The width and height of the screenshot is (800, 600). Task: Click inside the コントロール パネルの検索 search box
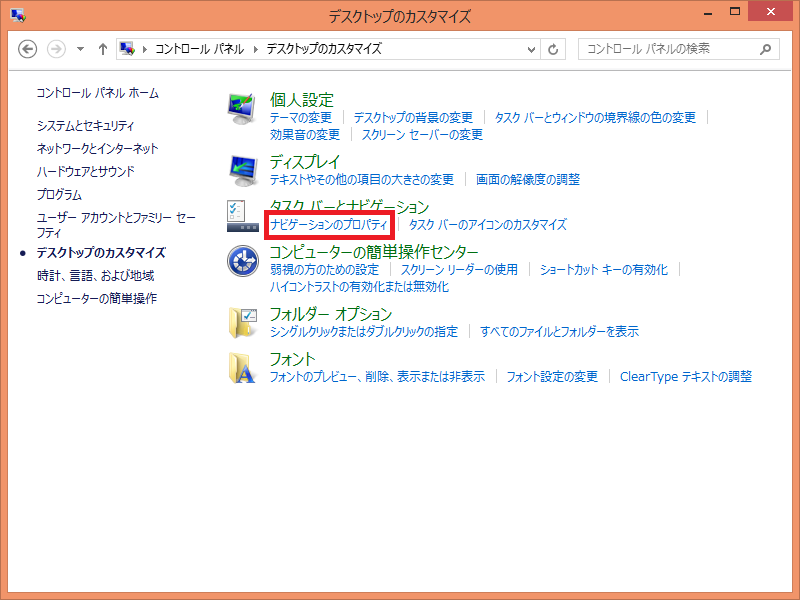[x=670, y=48]
